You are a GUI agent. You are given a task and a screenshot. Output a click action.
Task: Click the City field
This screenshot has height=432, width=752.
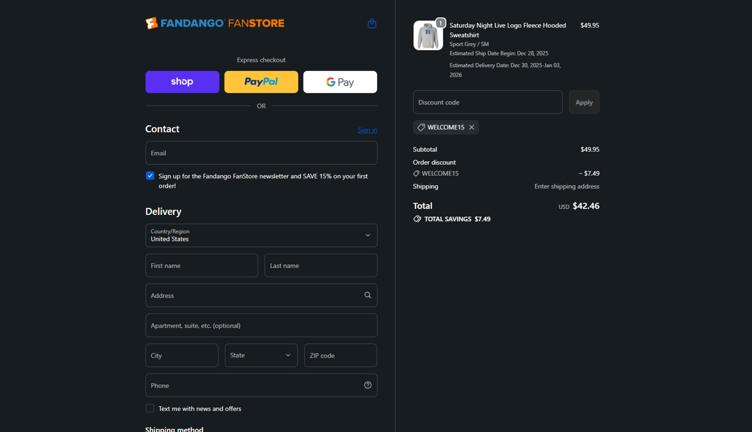pos(182,355)
